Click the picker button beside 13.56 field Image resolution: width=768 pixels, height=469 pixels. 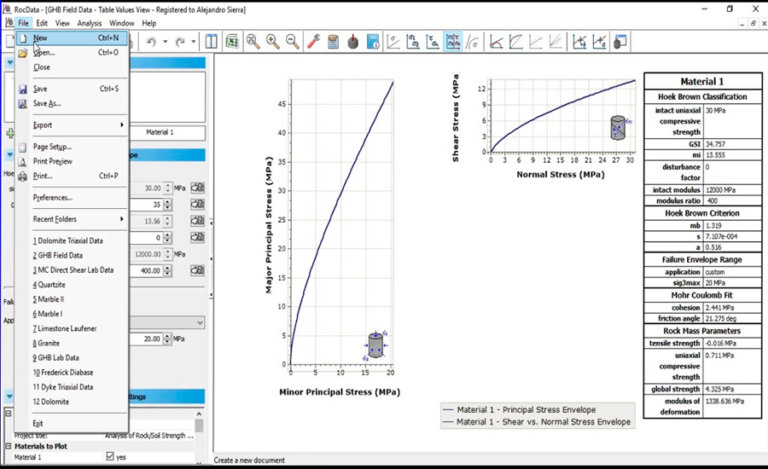[x=197, y=221]
